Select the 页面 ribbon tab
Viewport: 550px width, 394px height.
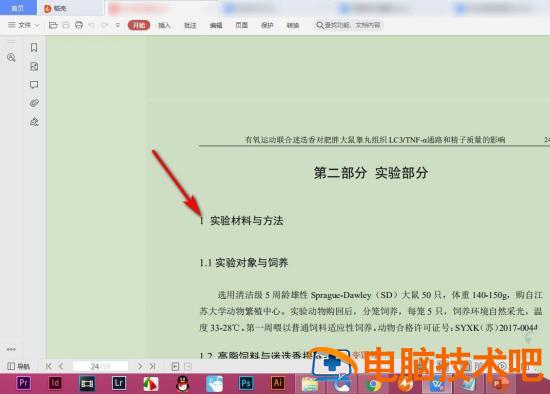242,25
